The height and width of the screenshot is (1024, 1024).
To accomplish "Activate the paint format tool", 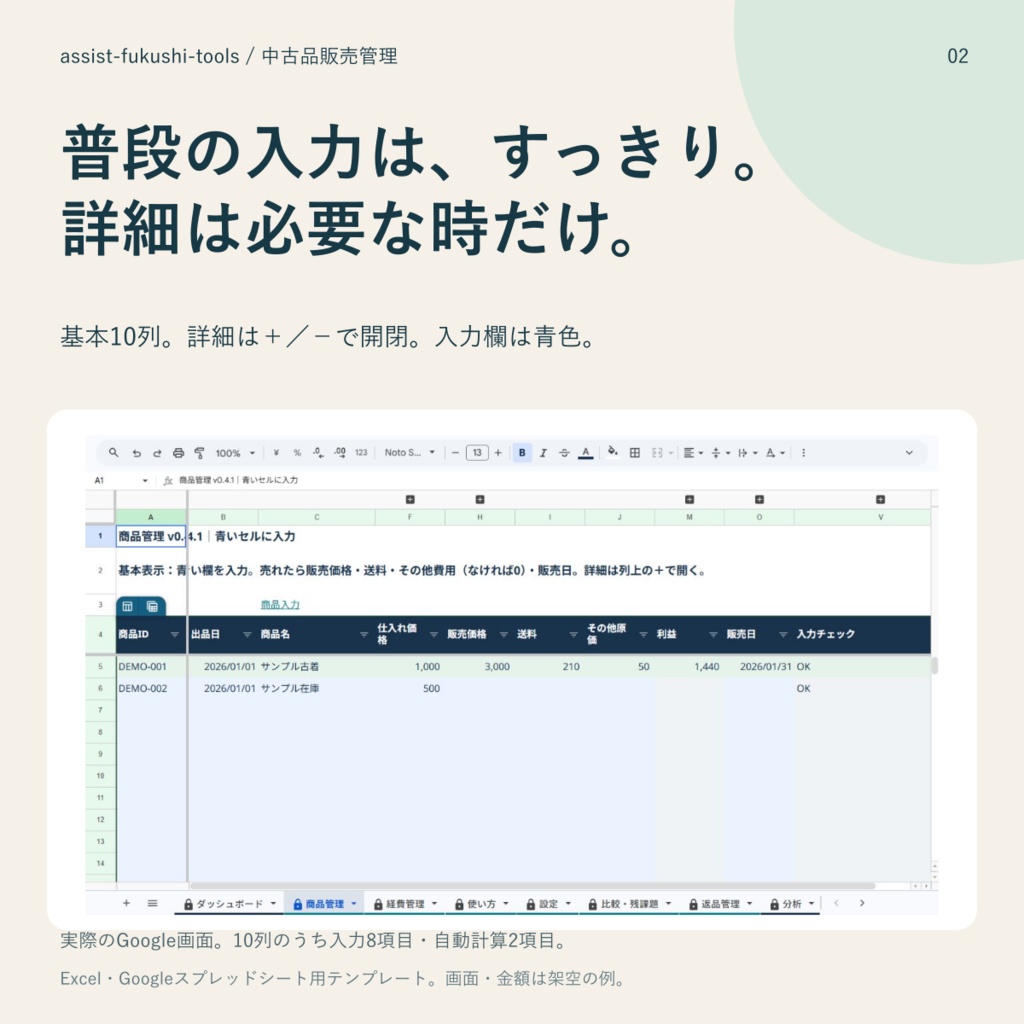I will (x=199, y=453).
